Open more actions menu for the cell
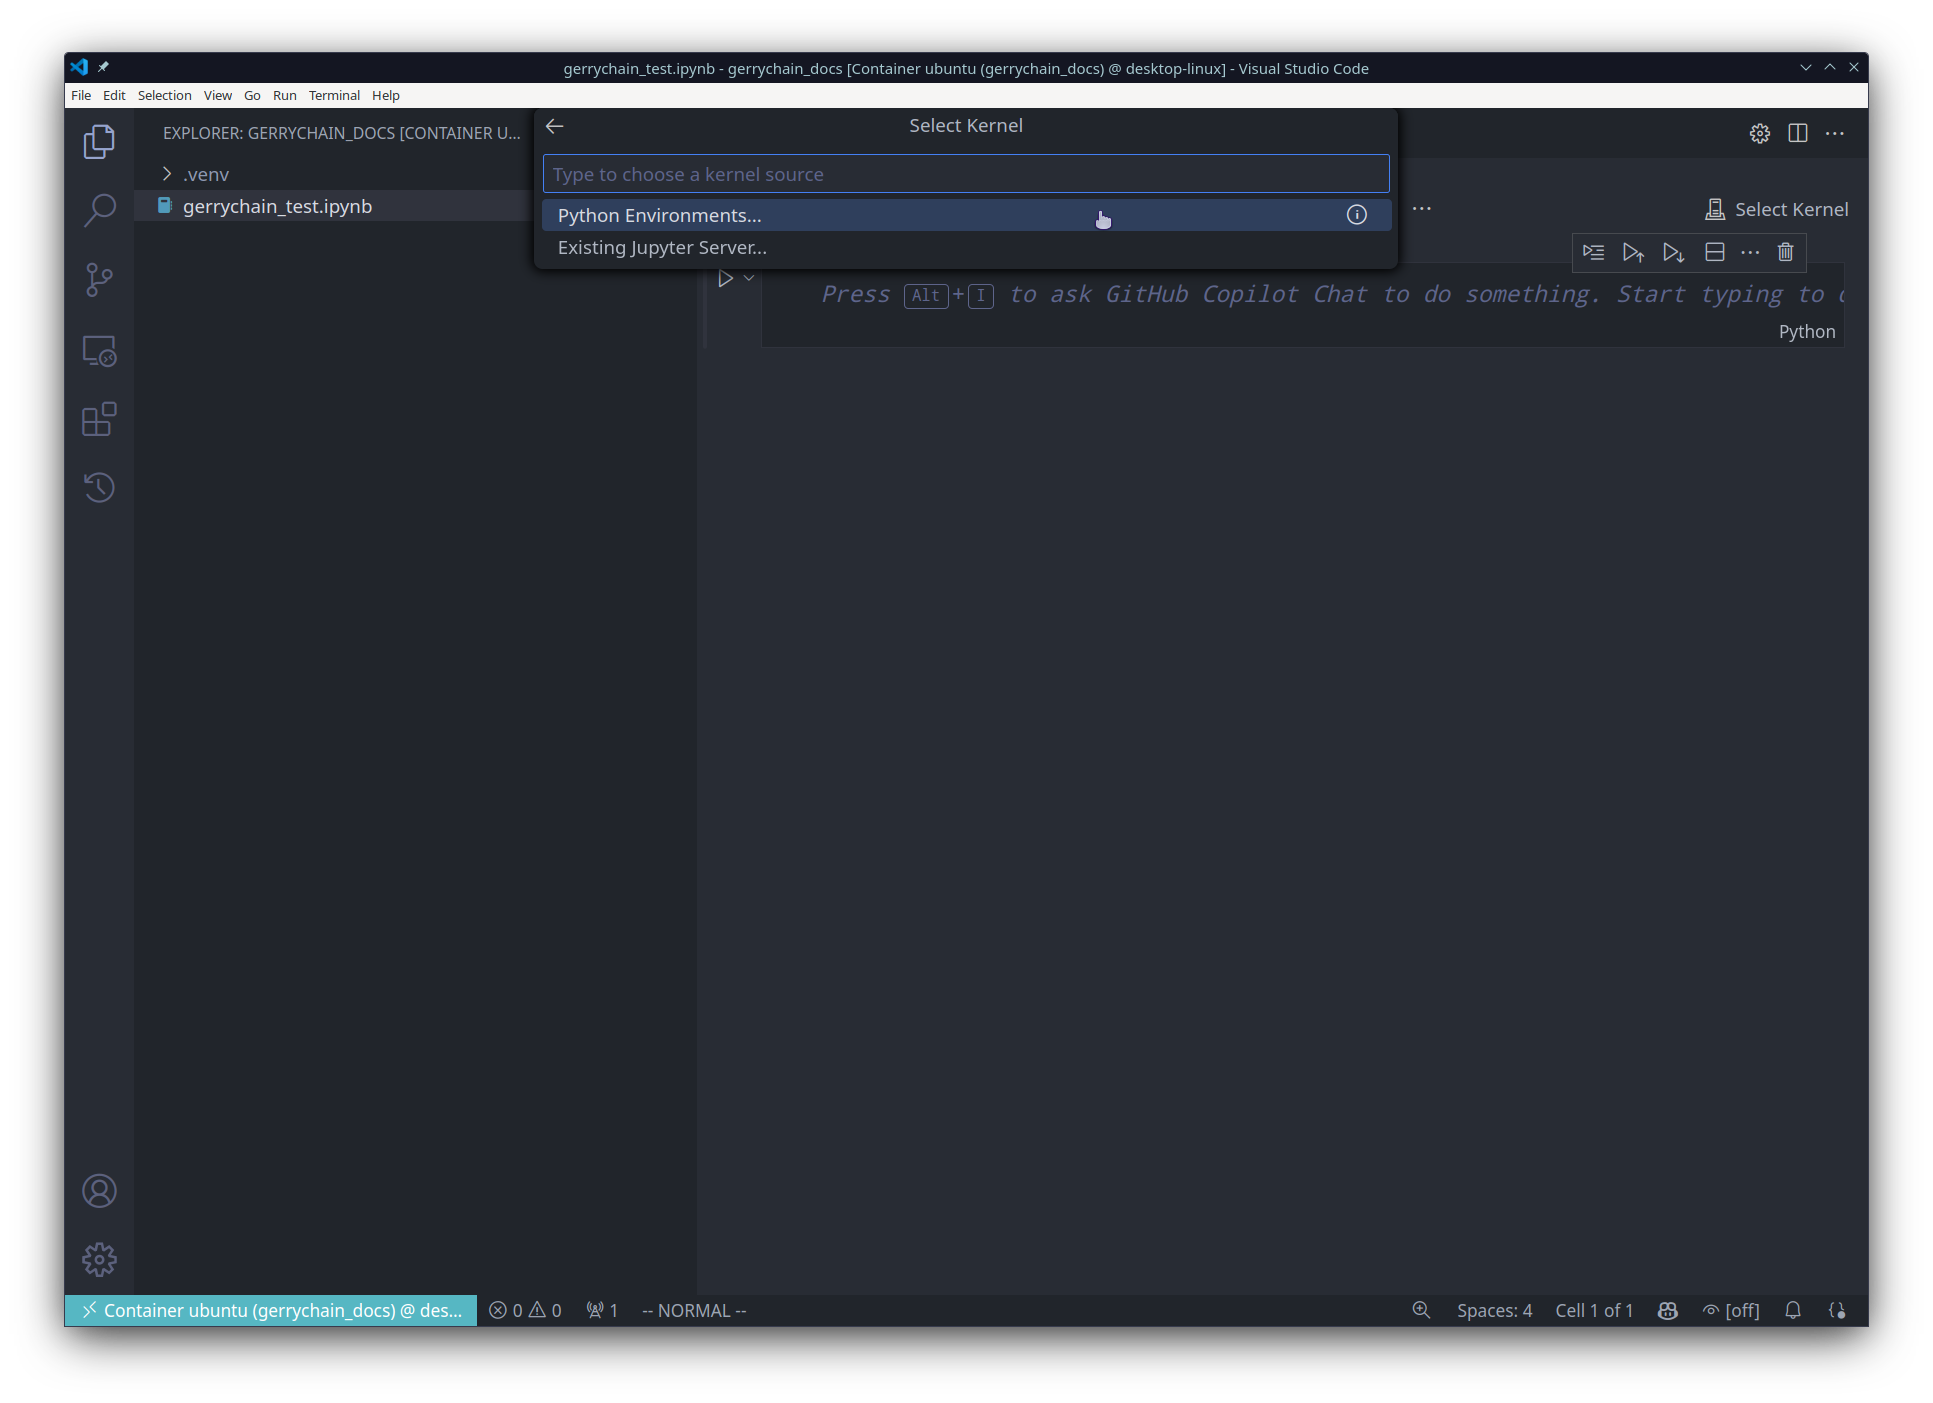The image size is (1933, 1403). click(x=1751, y=252)
